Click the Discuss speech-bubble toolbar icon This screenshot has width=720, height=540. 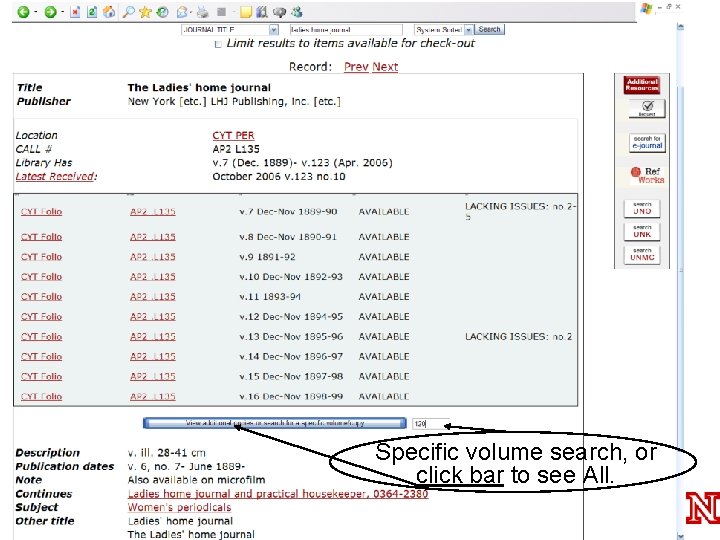point(279,12)
